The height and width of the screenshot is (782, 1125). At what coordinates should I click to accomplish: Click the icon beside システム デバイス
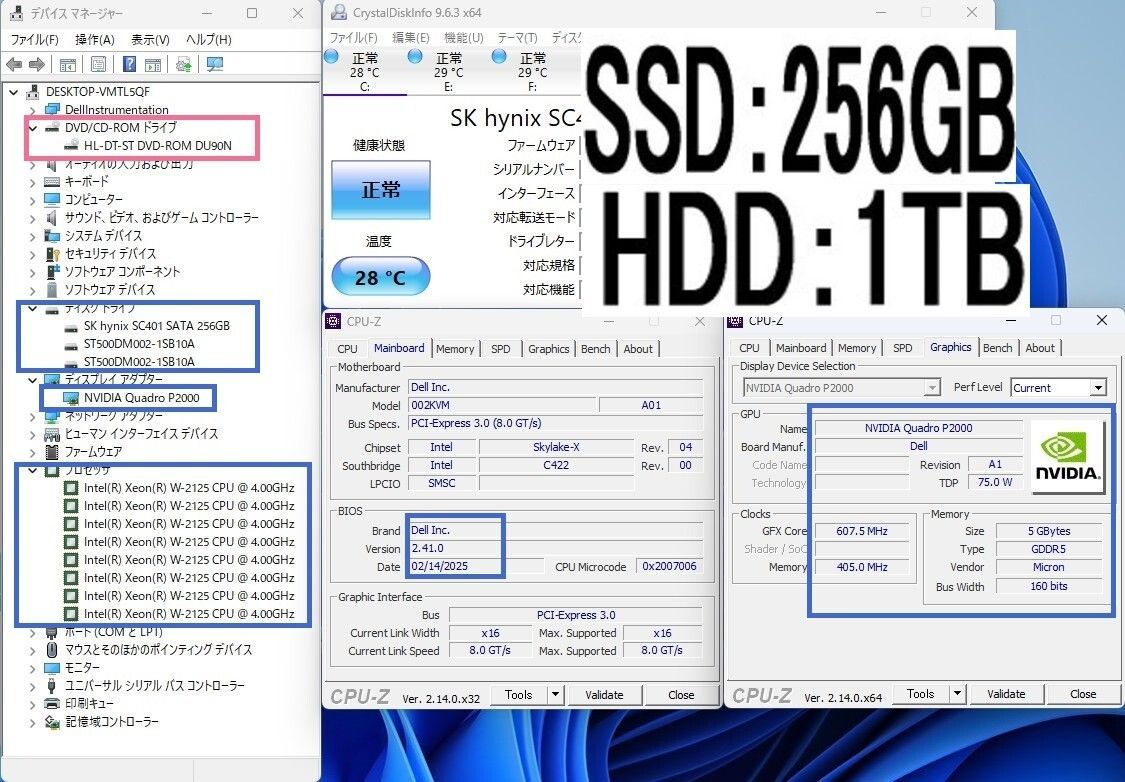52,235
